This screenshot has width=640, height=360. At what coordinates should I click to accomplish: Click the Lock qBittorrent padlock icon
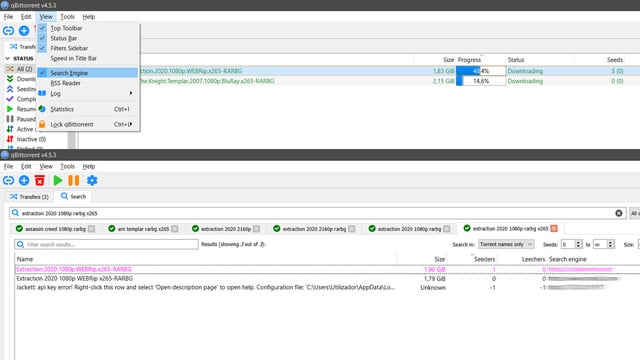pos(42,124)
